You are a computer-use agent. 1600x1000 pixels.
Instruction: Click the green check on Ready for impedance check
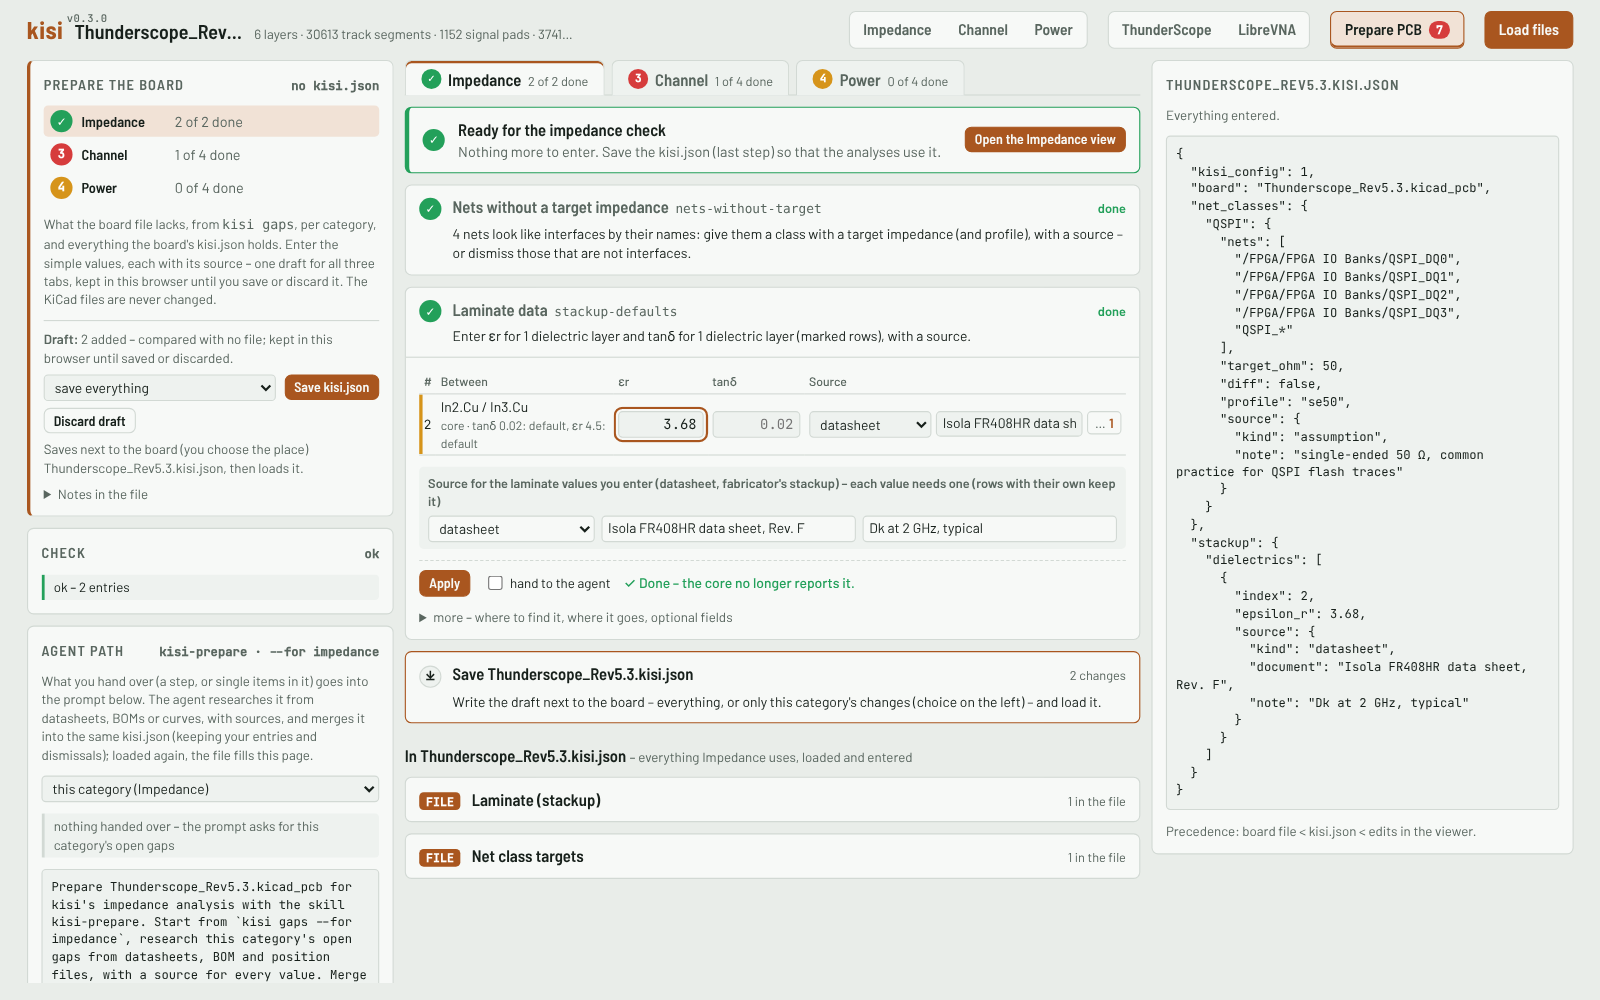[x=434, y=140]
